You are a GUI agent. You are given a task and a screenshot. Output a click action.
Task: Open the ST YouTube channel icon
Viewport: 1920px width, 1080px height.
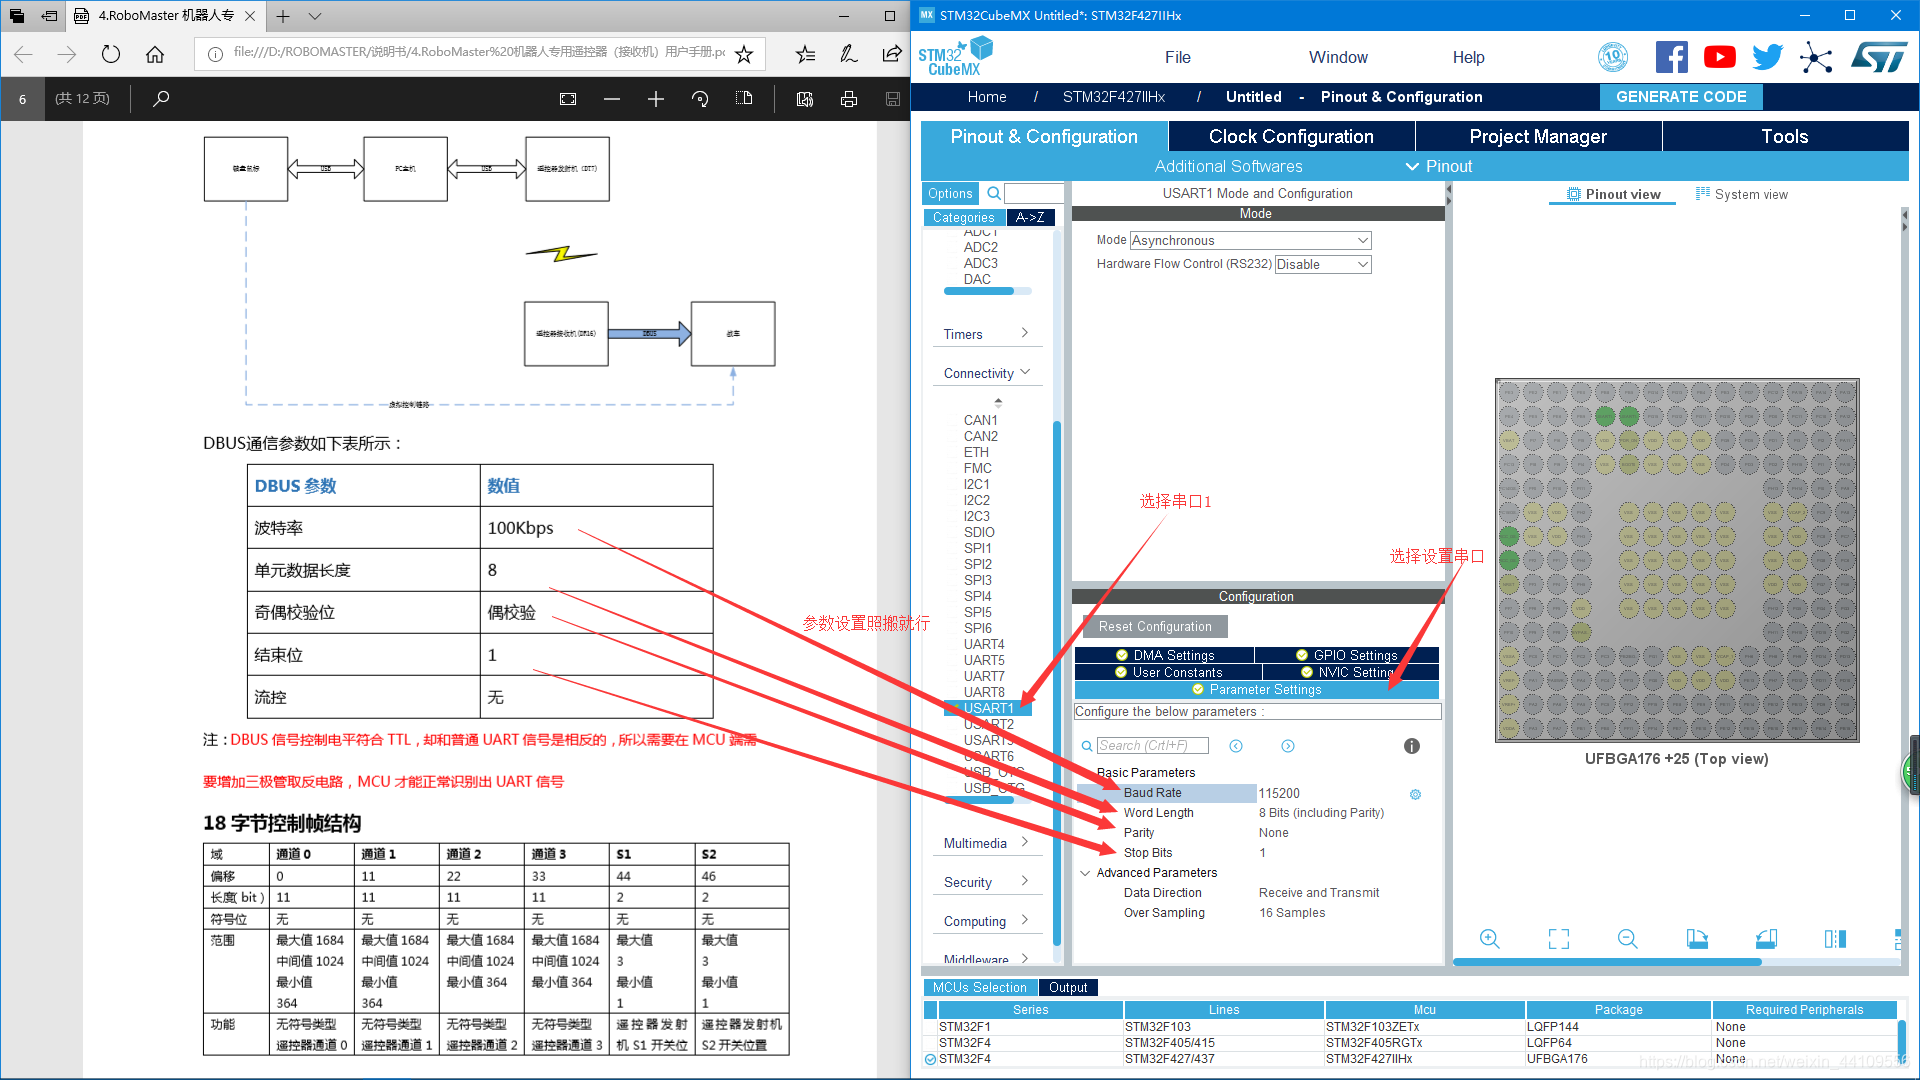pos(1719,57)
